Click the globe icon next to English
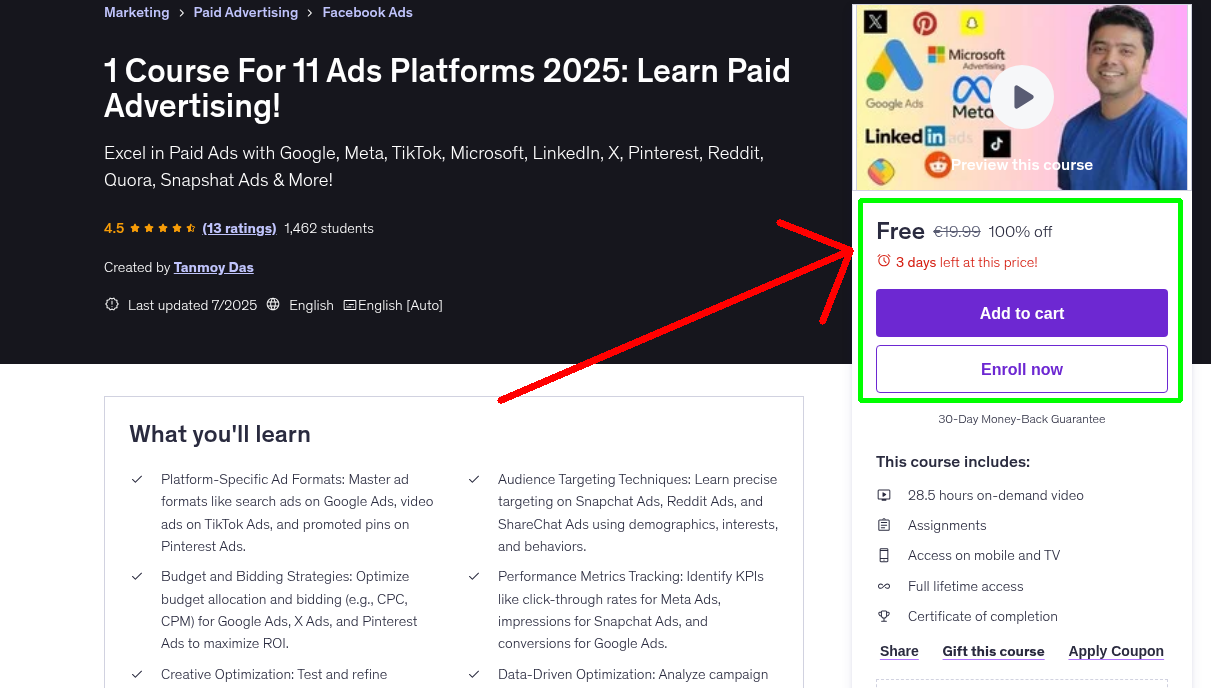The image size is (1211, 688). (x=273, y=305)
